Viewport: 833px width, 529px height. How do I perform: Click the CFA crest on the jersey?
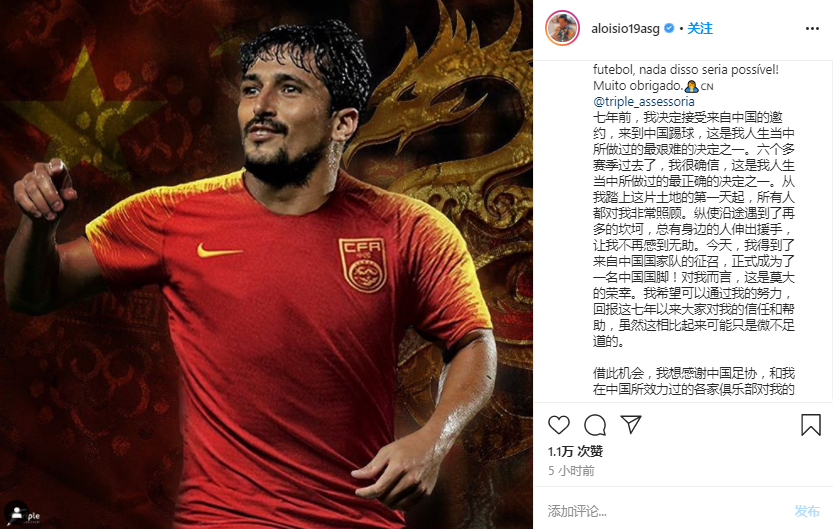(x=362, y=264)
